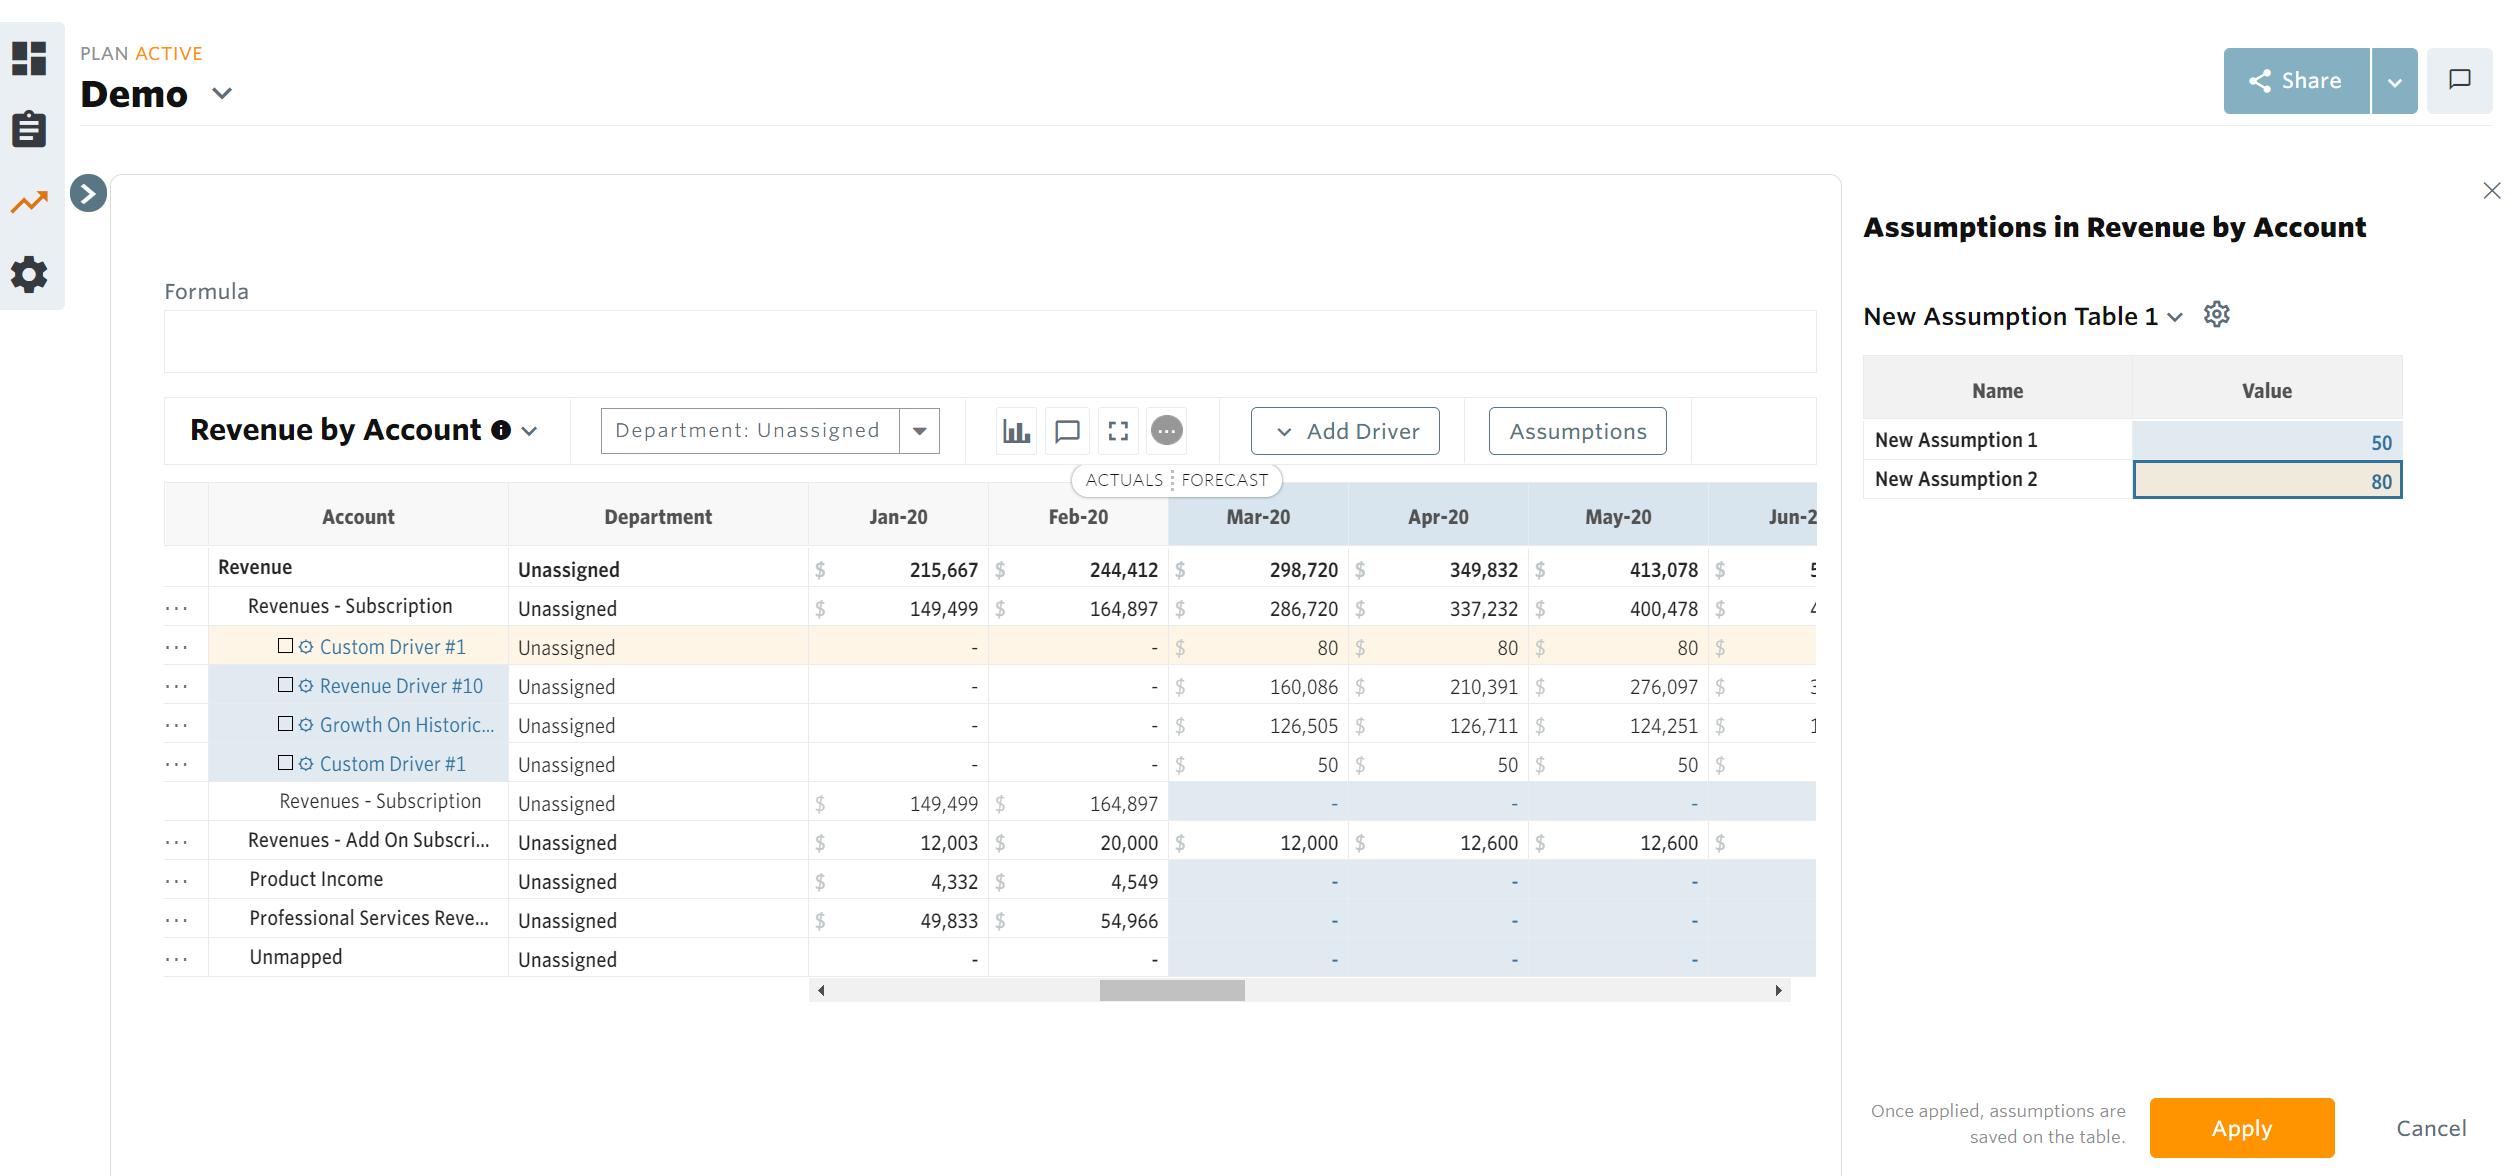Open the trending chart icon in sidebar
This screenshot has height=1176, width=2515.
pyautogui.click(x=29, y=202)
